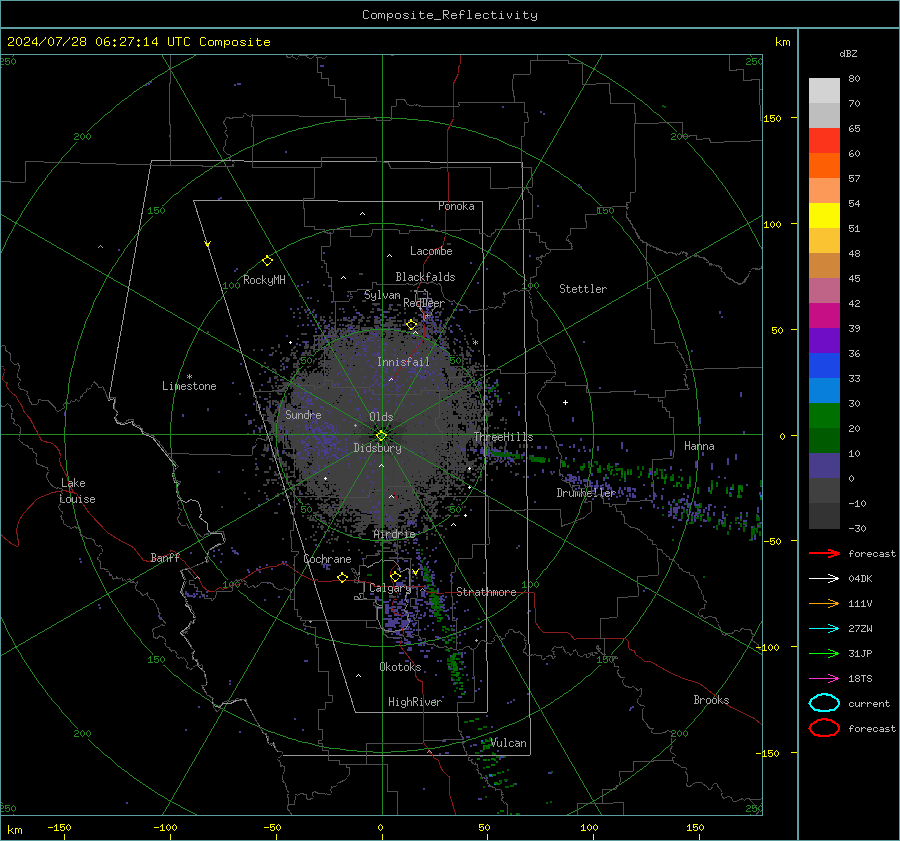Screen dimensions: 900x841
Task: Select the light gray 70-80 dBZ swatch
Action: 824,91
